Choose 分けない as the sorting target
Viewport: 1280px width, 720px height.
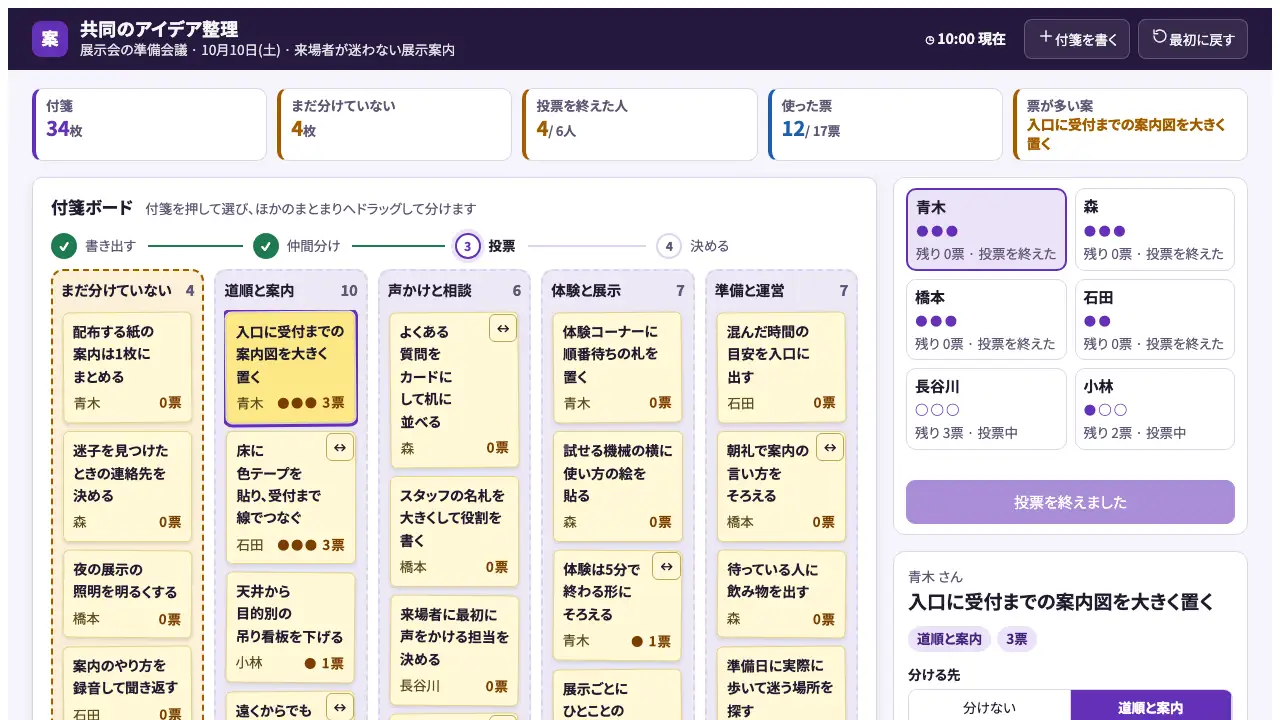pyautogui.click(x=989, y=707)
